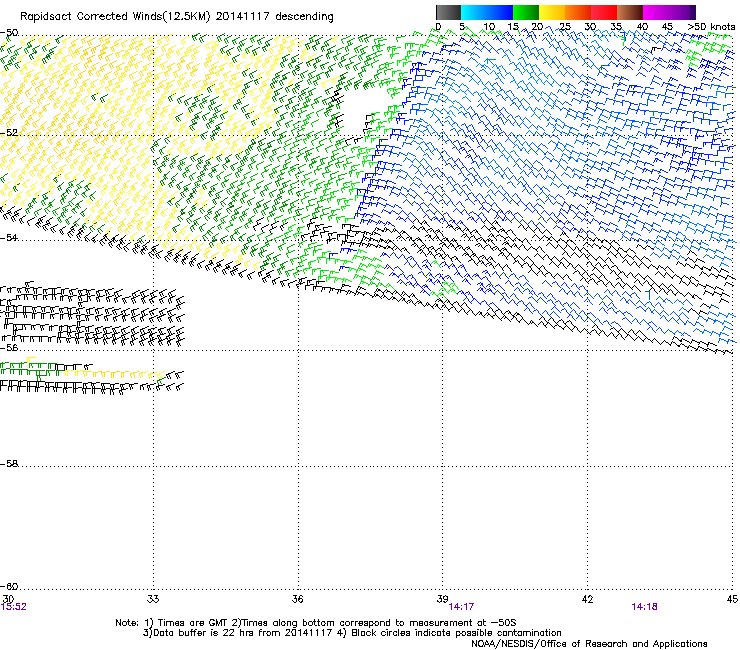
Task: Click the '-52' latitude label
Action: pos(9,133)
